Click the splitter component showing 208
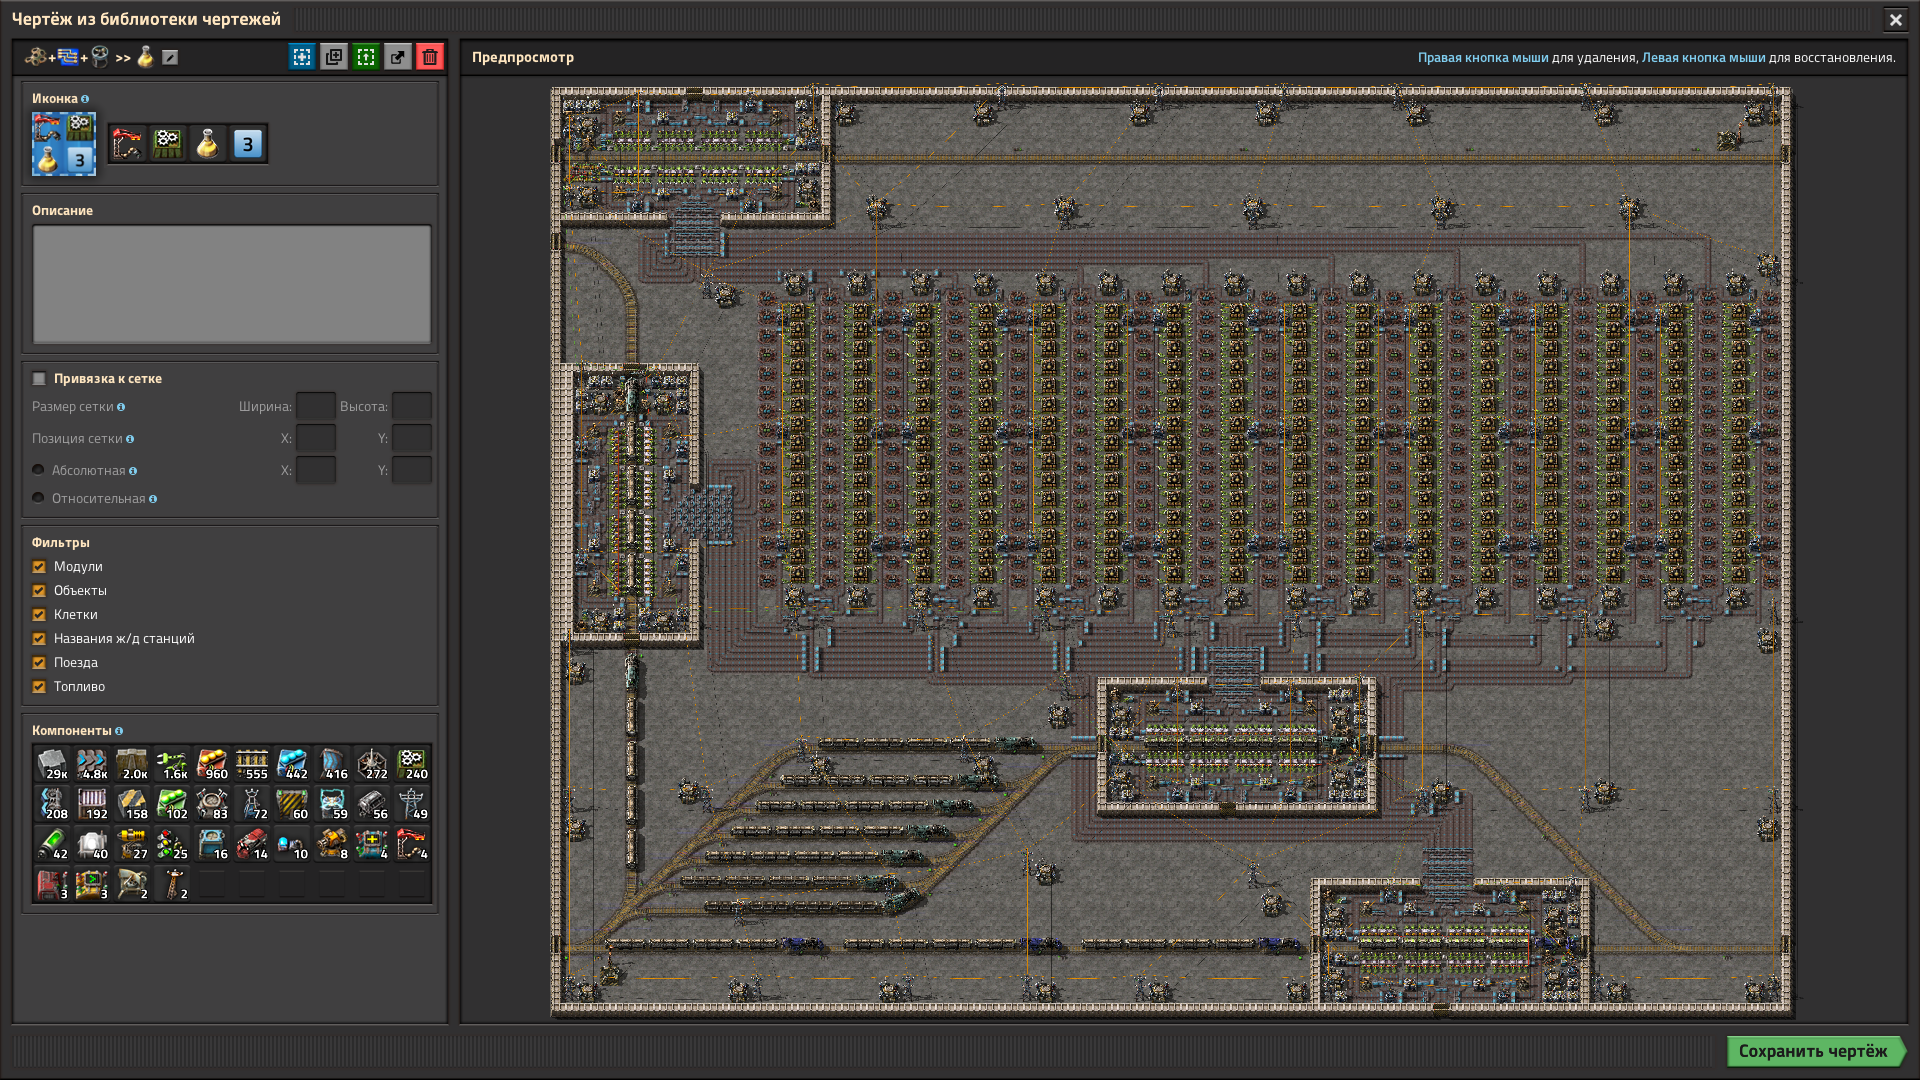The image size is (1920, 1080). click(x=52, y=804)
